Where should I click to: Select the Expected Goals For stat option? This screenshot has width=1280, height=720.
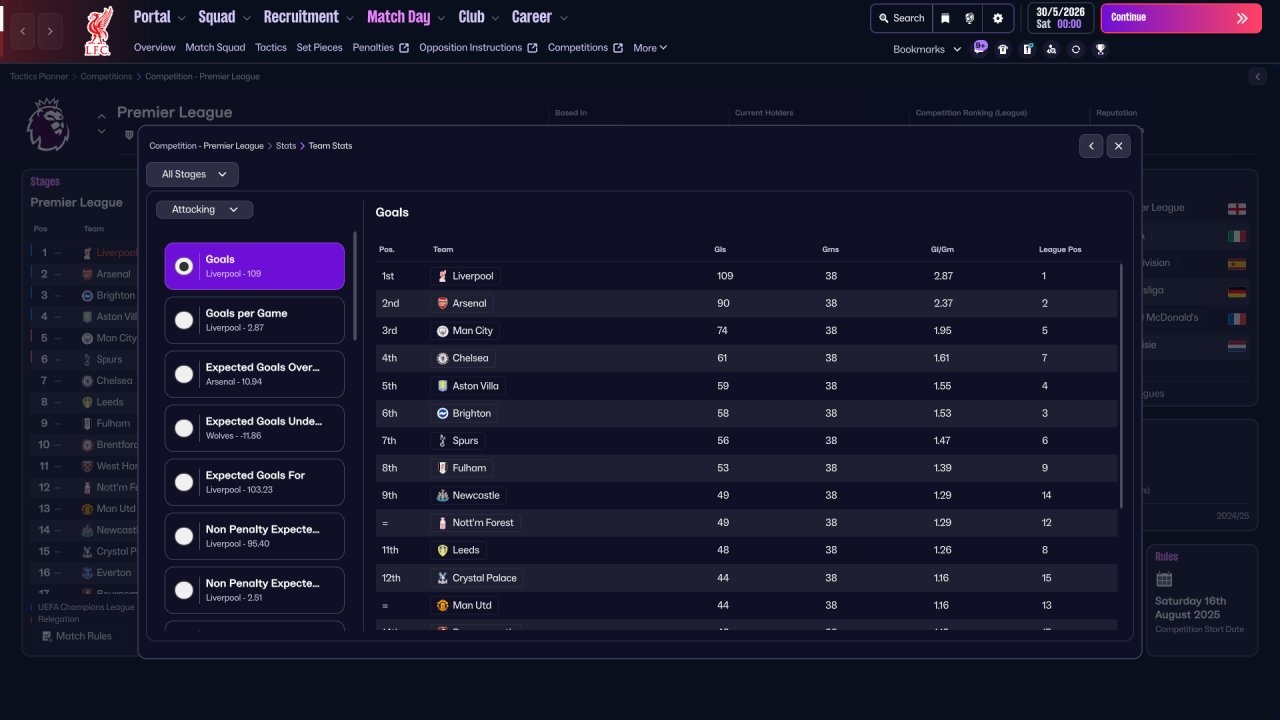[255, 482]
